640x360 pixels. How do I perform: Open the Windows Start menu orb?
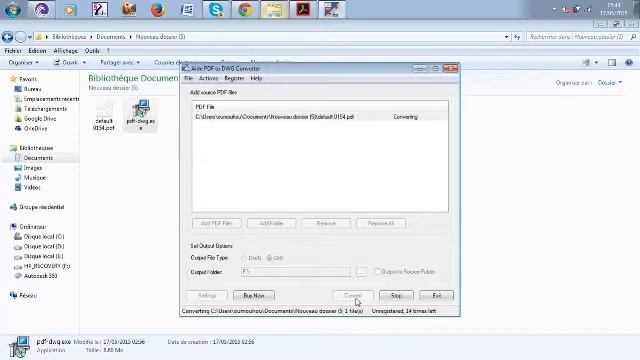tap(13, 9)
